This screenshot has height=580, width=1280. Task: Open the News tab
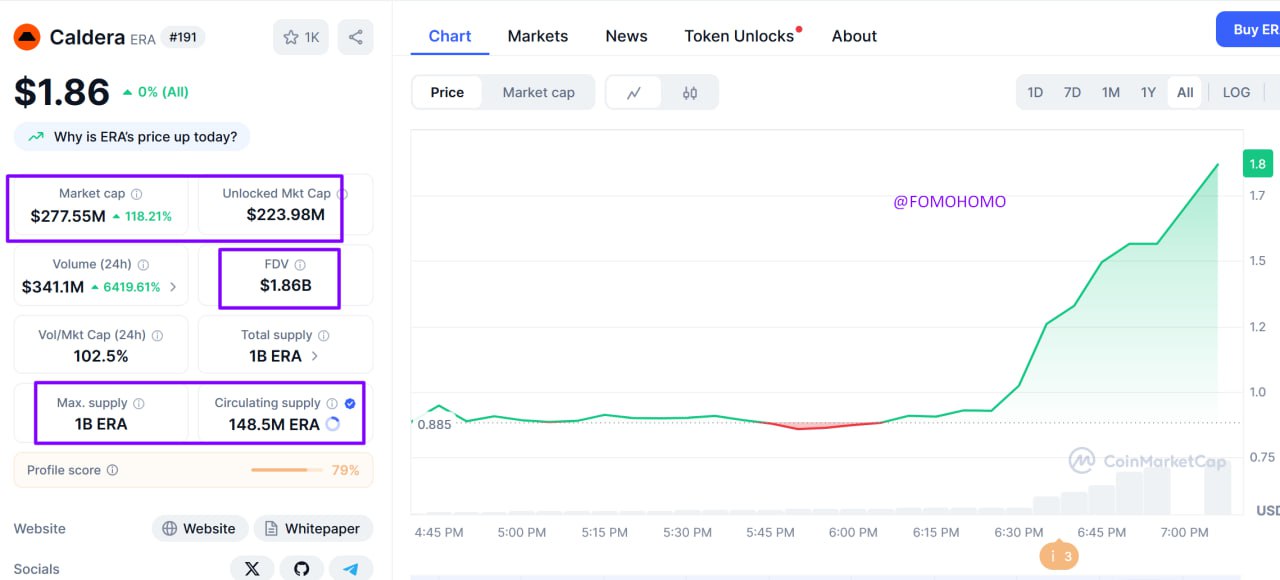click(626, 36)
